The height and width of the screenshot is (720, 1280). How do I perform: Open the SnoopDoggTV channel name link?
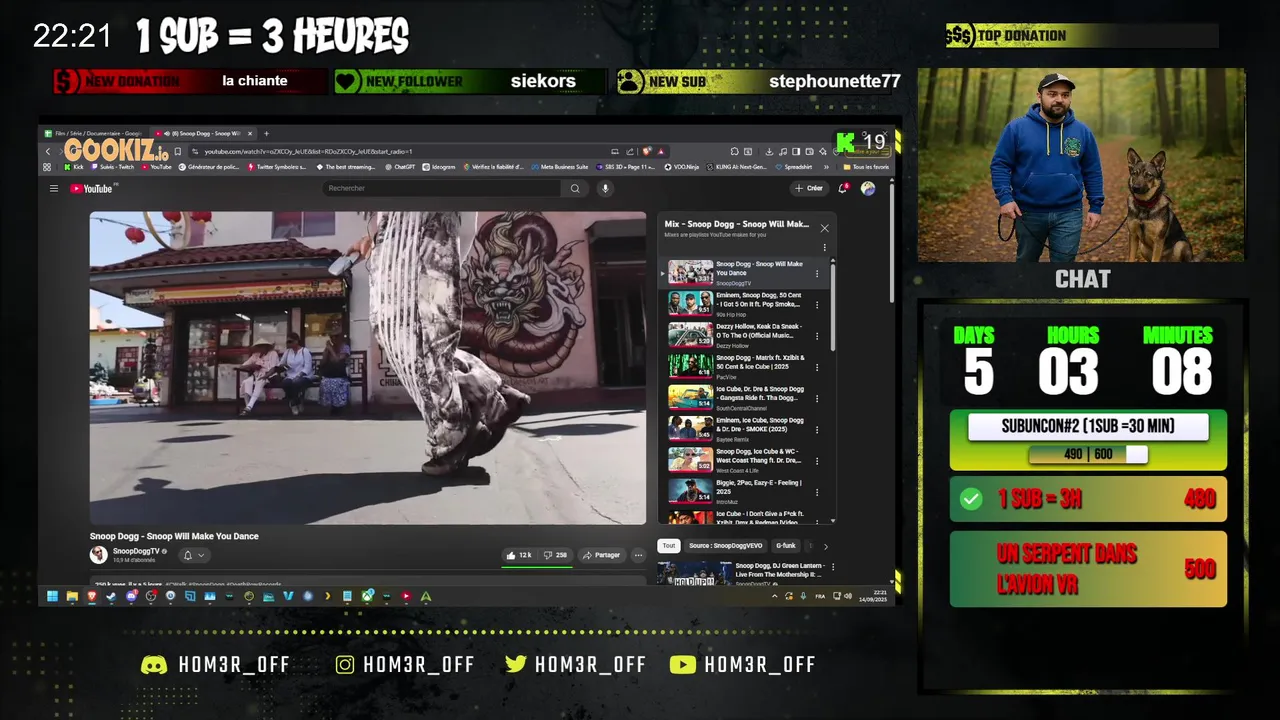(136, 551)
